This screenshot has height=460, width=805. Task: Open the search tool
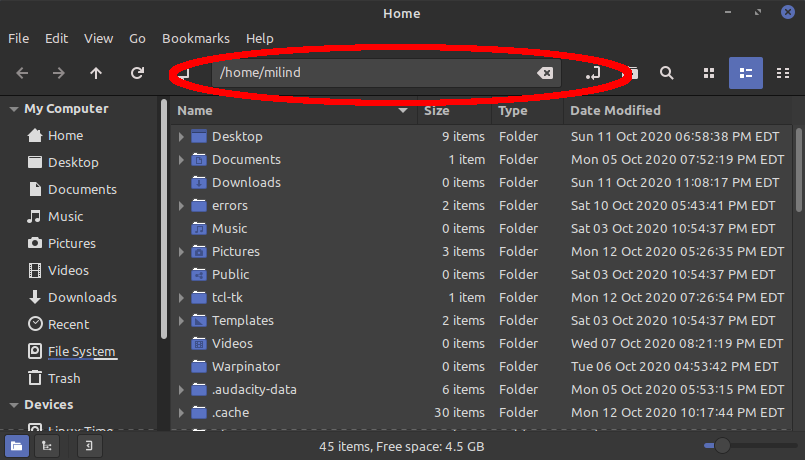click(666, 73)
